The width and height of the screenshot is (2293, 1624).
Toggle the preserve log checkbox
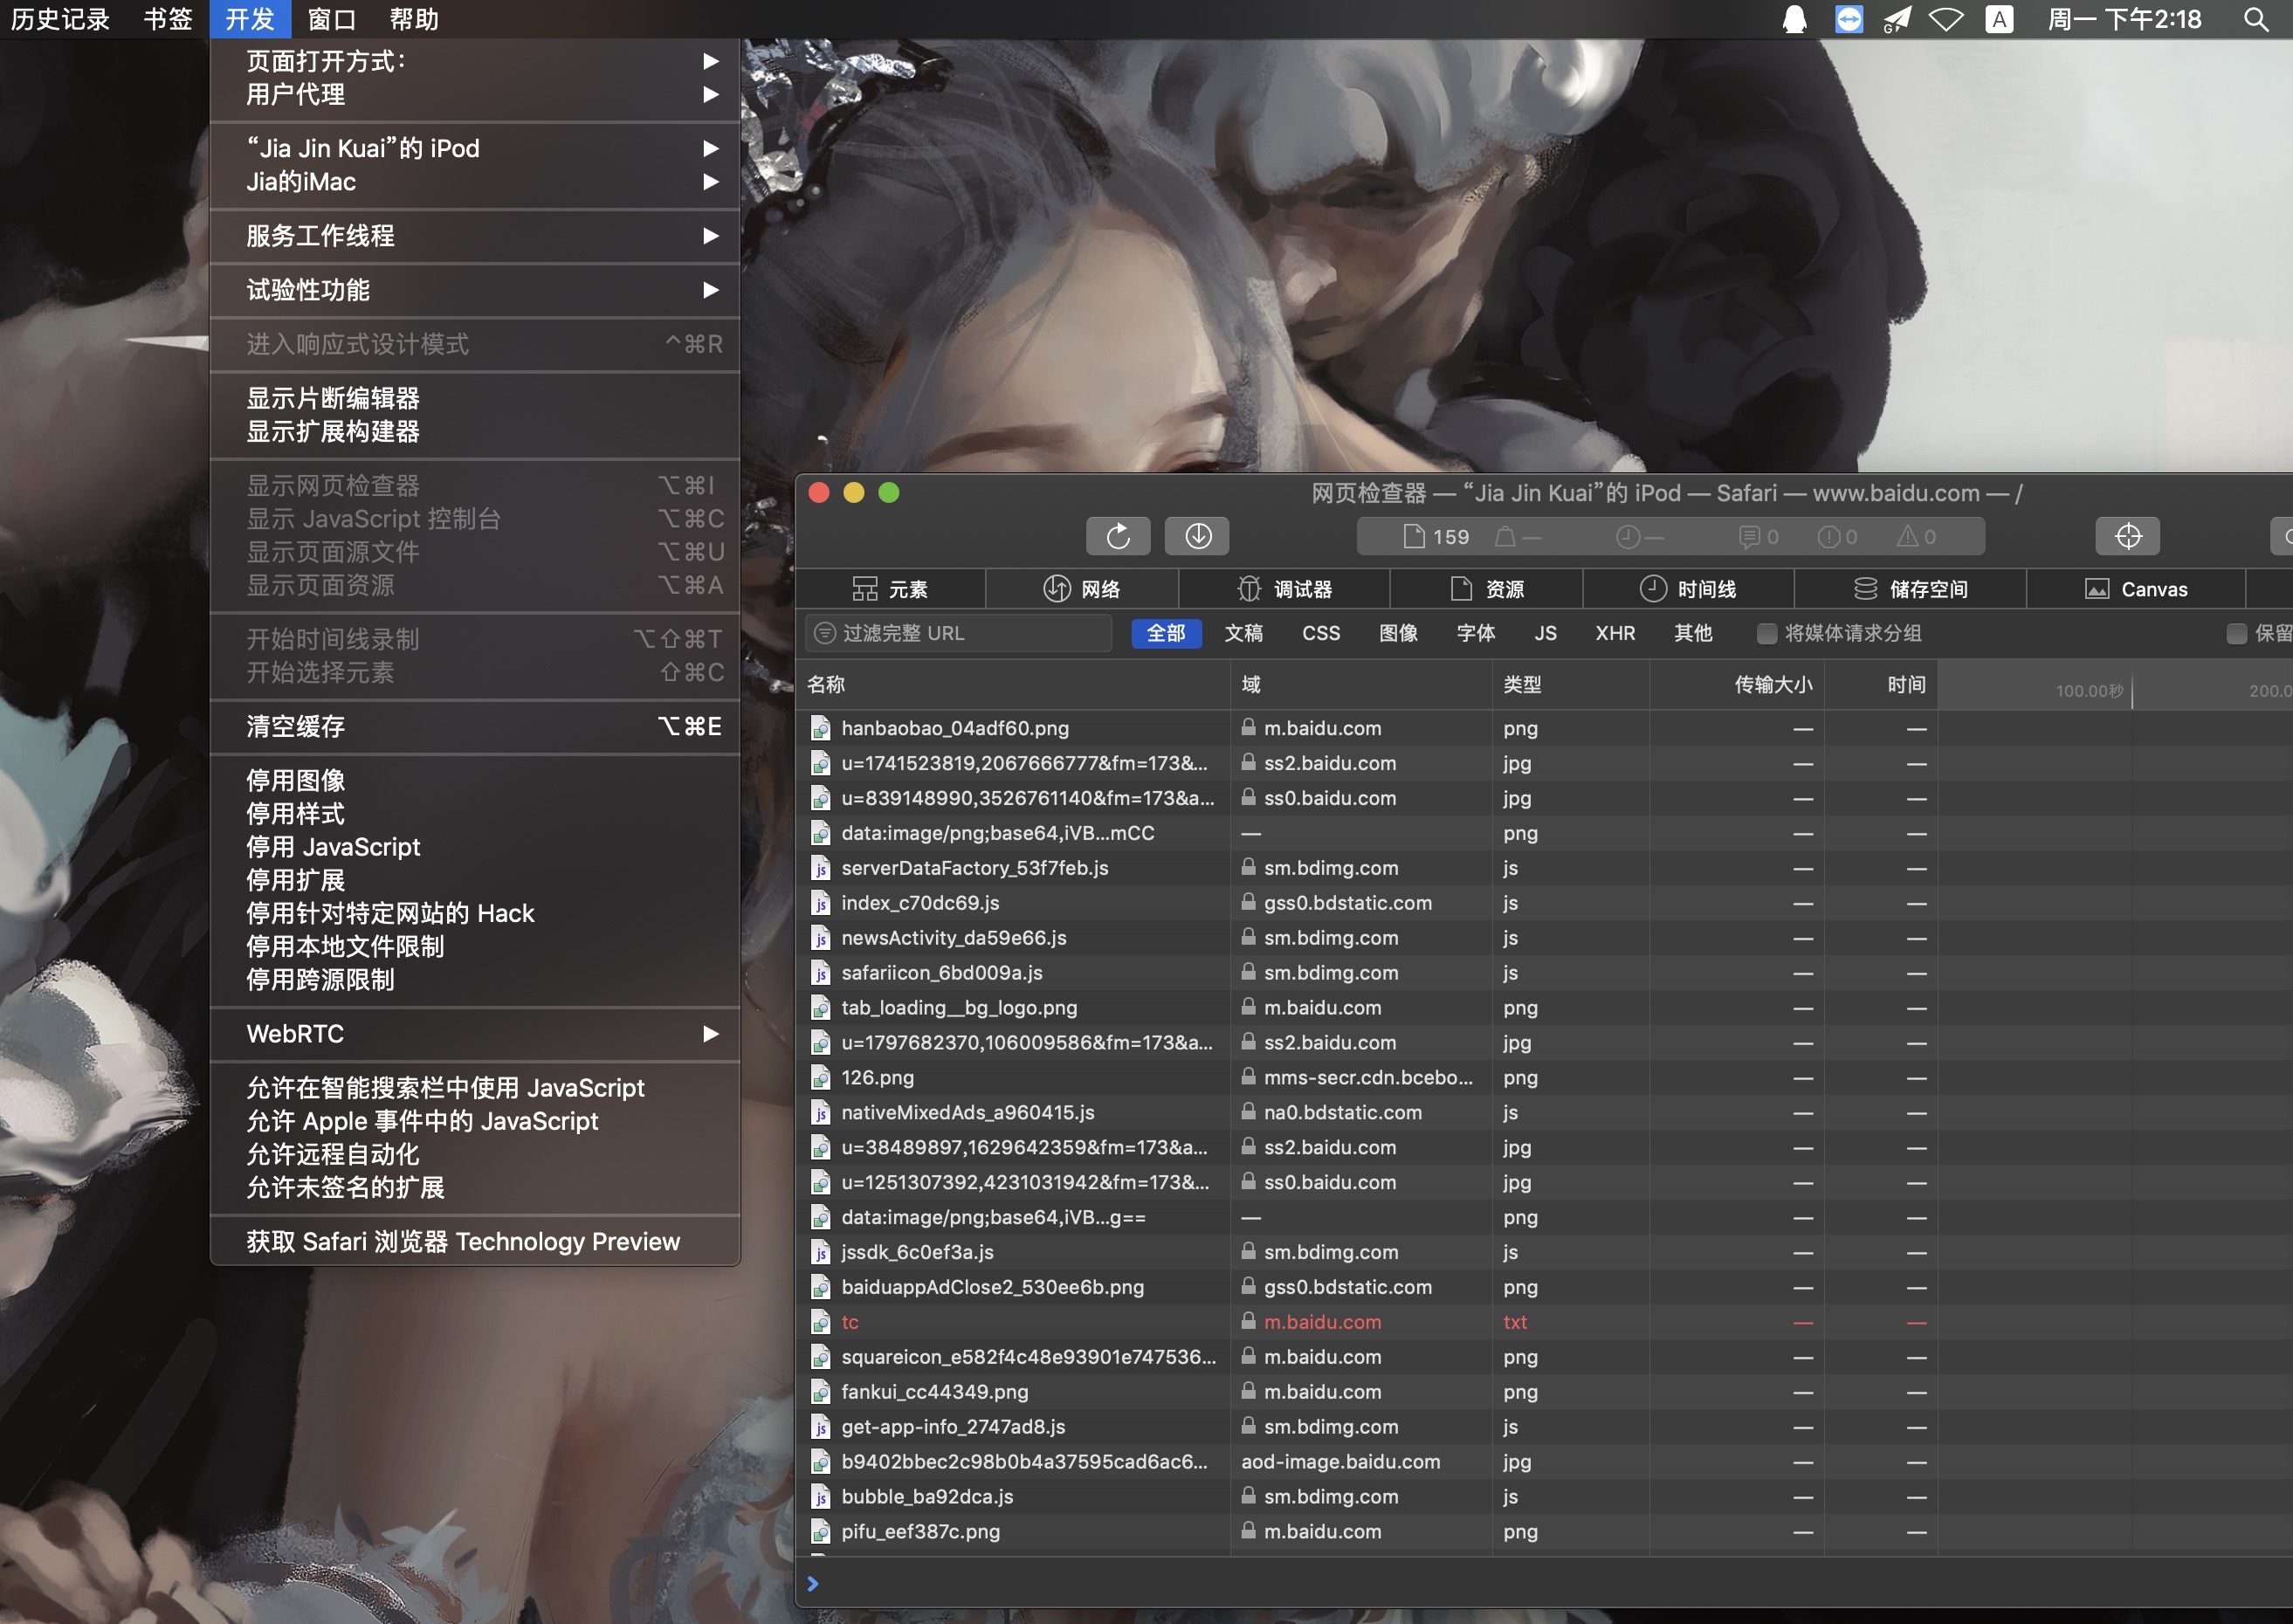pyautogui.click(x=2236, y=634)
